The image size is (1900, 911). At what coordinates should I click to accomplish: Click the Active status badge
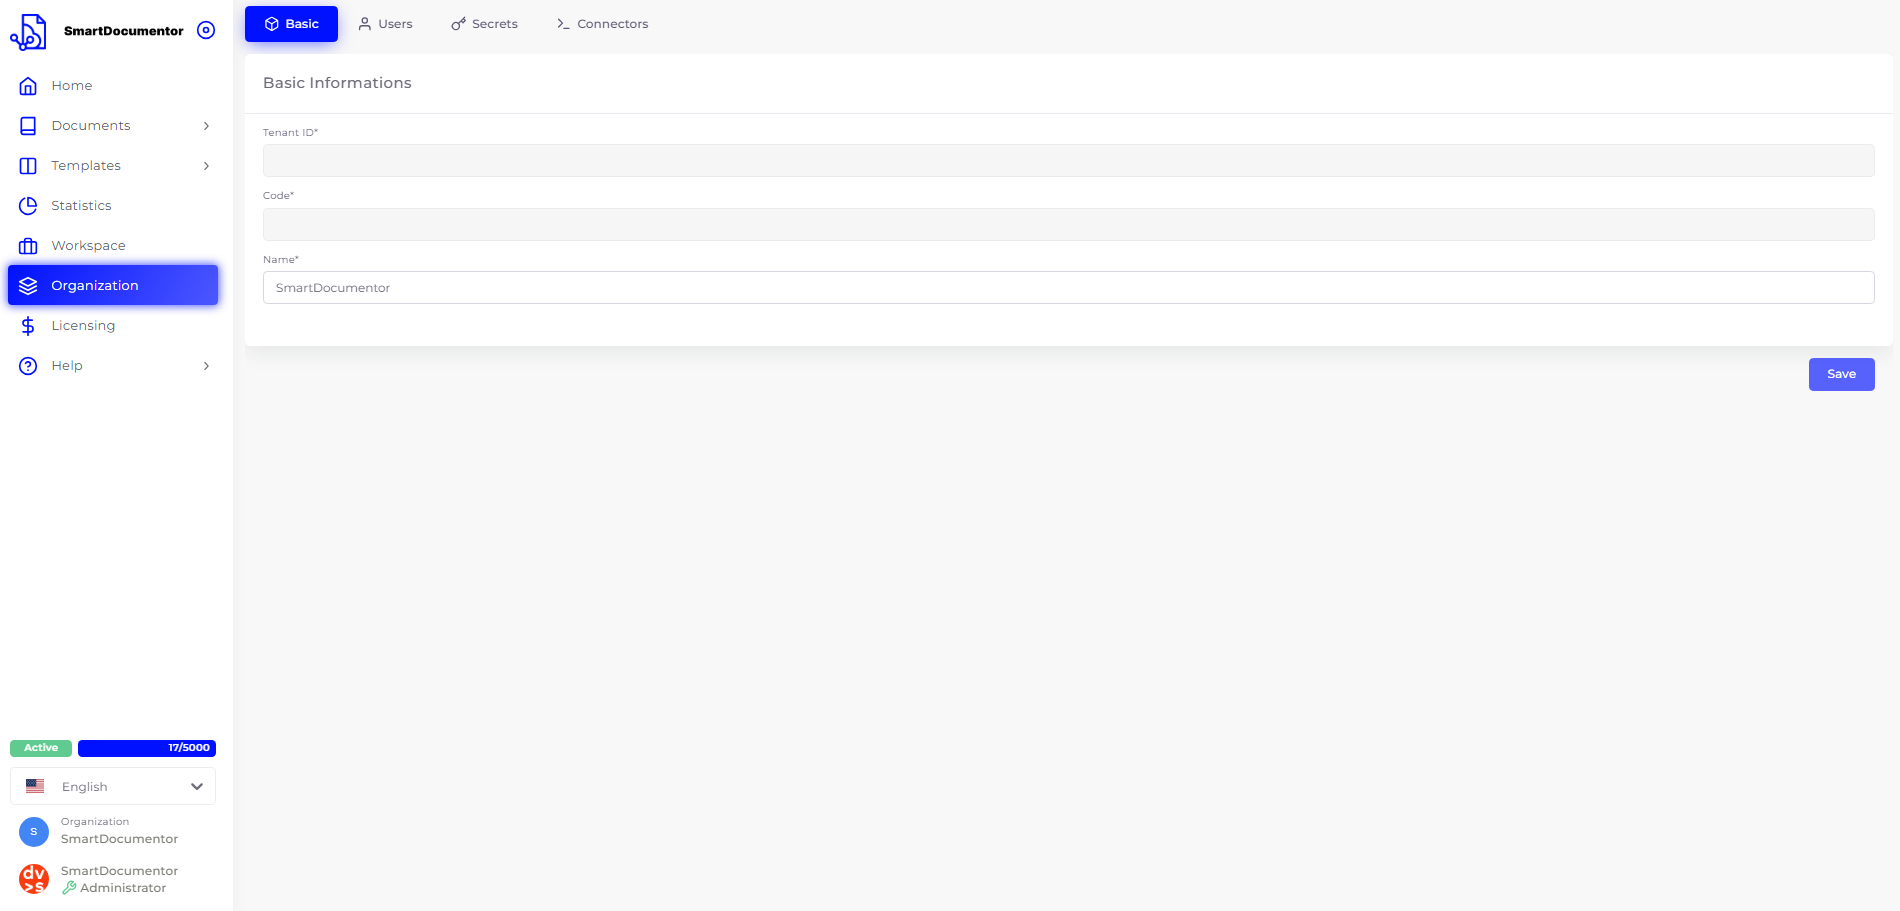tap(41, 748)
